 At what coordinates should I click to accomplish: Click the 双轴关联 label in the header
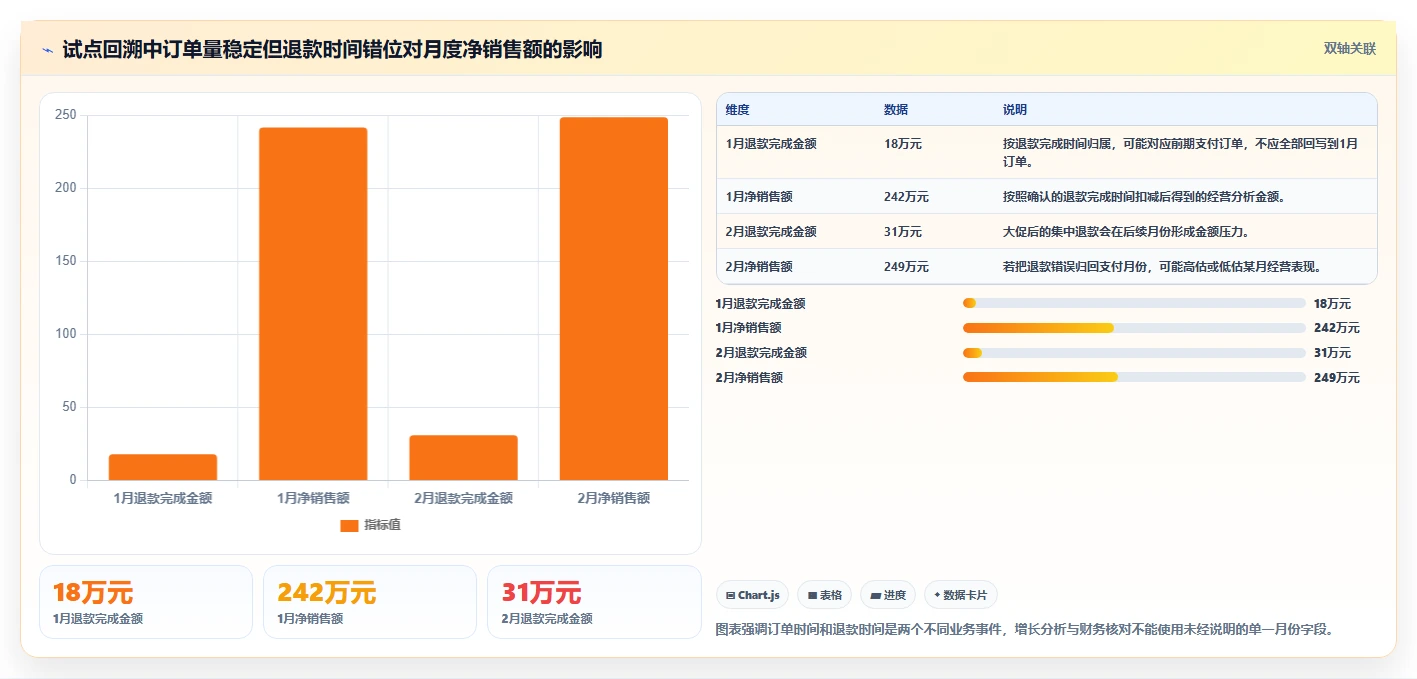1350,49
